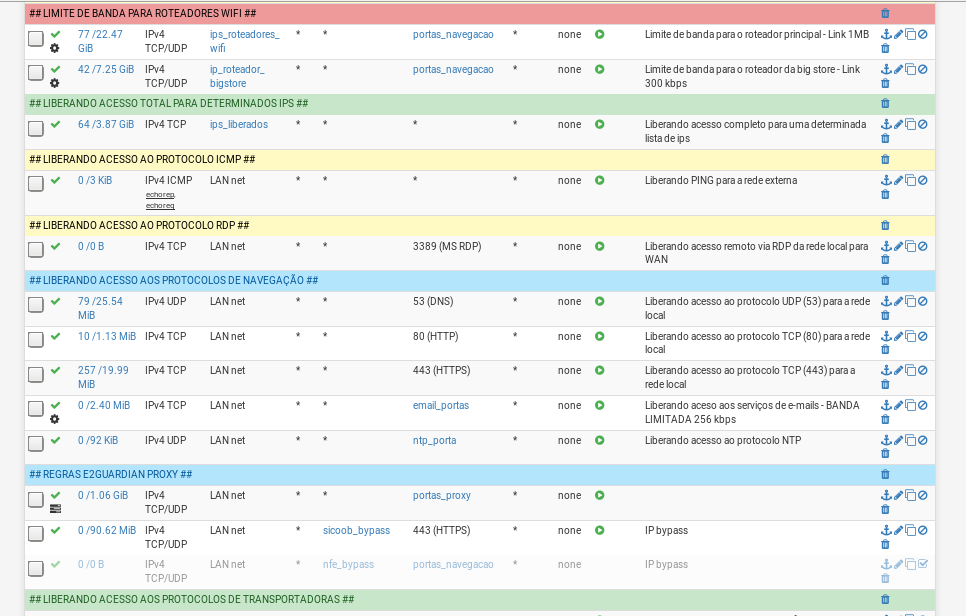966x616 pixels.
Task: Delete the RDP protocol separator
Action: [885, 226]
